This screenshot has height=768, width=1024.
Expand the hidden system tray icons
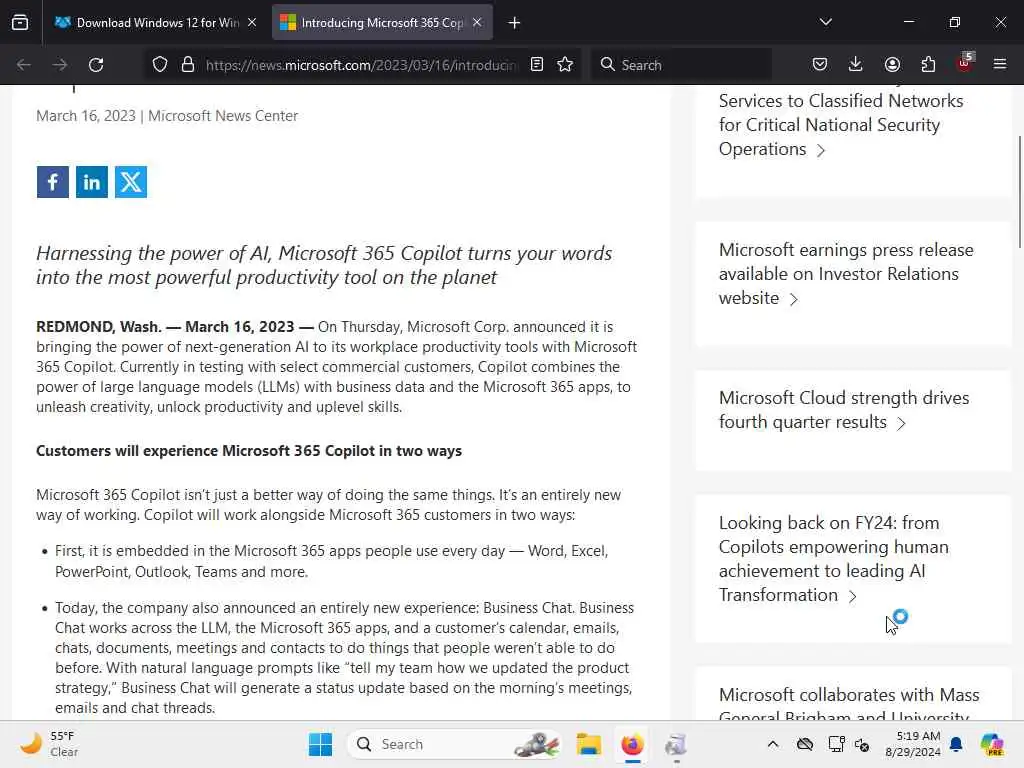pyautogui.click(x=773, y=744)
